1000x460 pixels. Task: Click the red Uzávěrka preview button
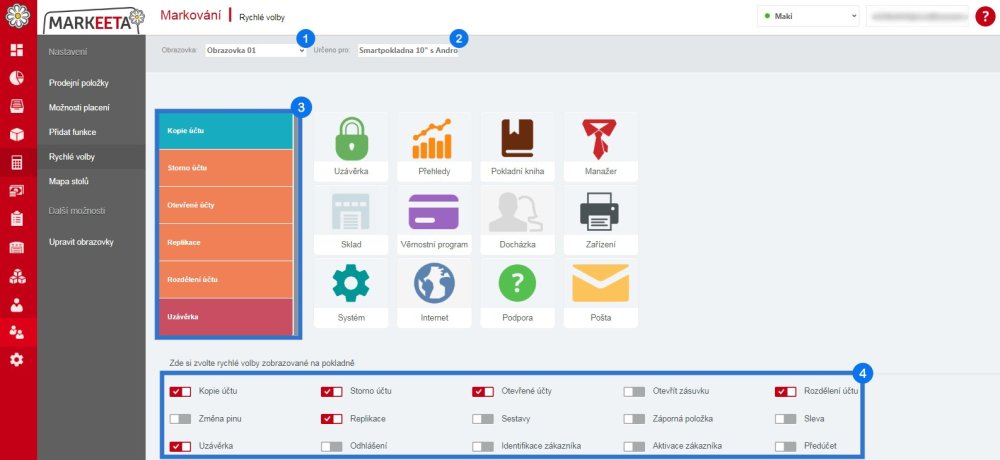pyautogui.click(x=226, y=316)
